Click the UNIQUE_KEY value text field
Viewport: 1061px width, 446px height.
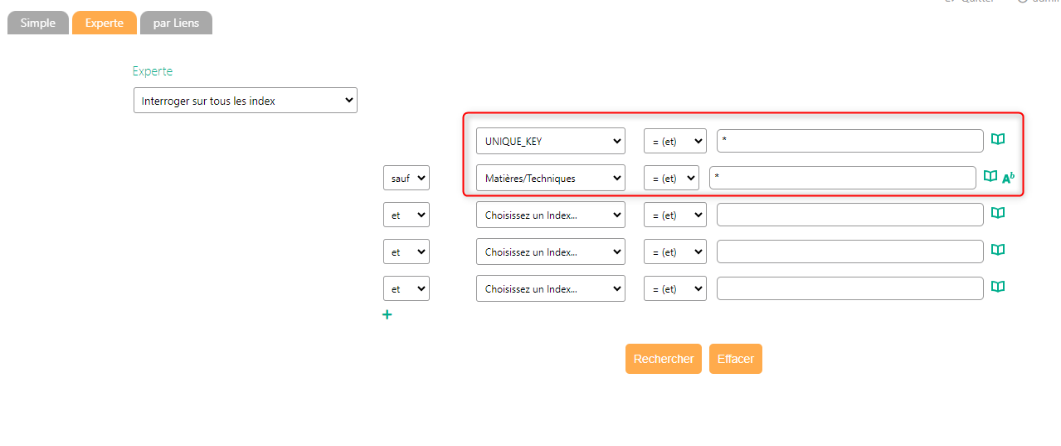[x=850, y=141]
